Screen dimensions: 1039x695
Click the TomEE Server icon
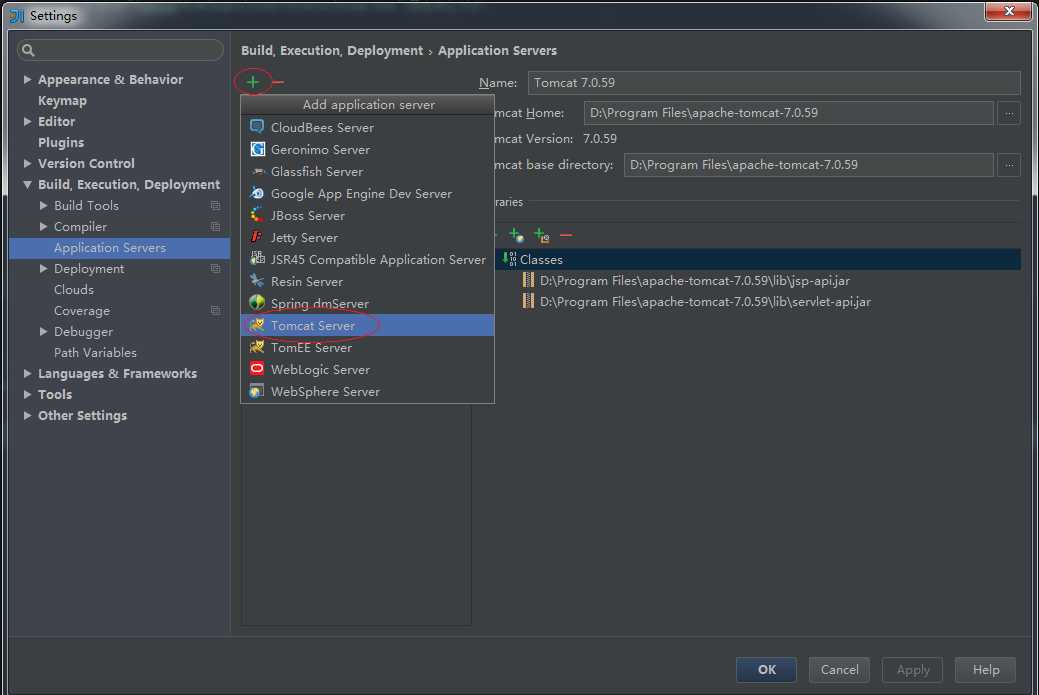pyautogui.click(x=257, y=347)
